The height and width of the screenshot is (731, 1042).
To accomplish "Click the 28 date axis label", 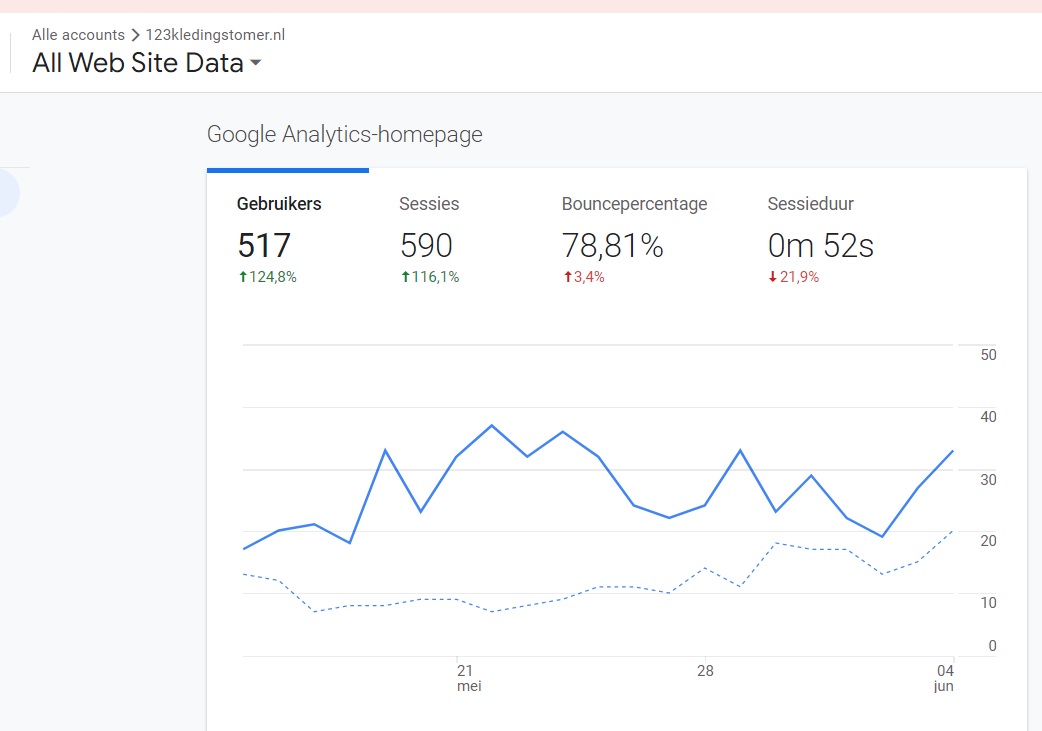I will (705, 671).
